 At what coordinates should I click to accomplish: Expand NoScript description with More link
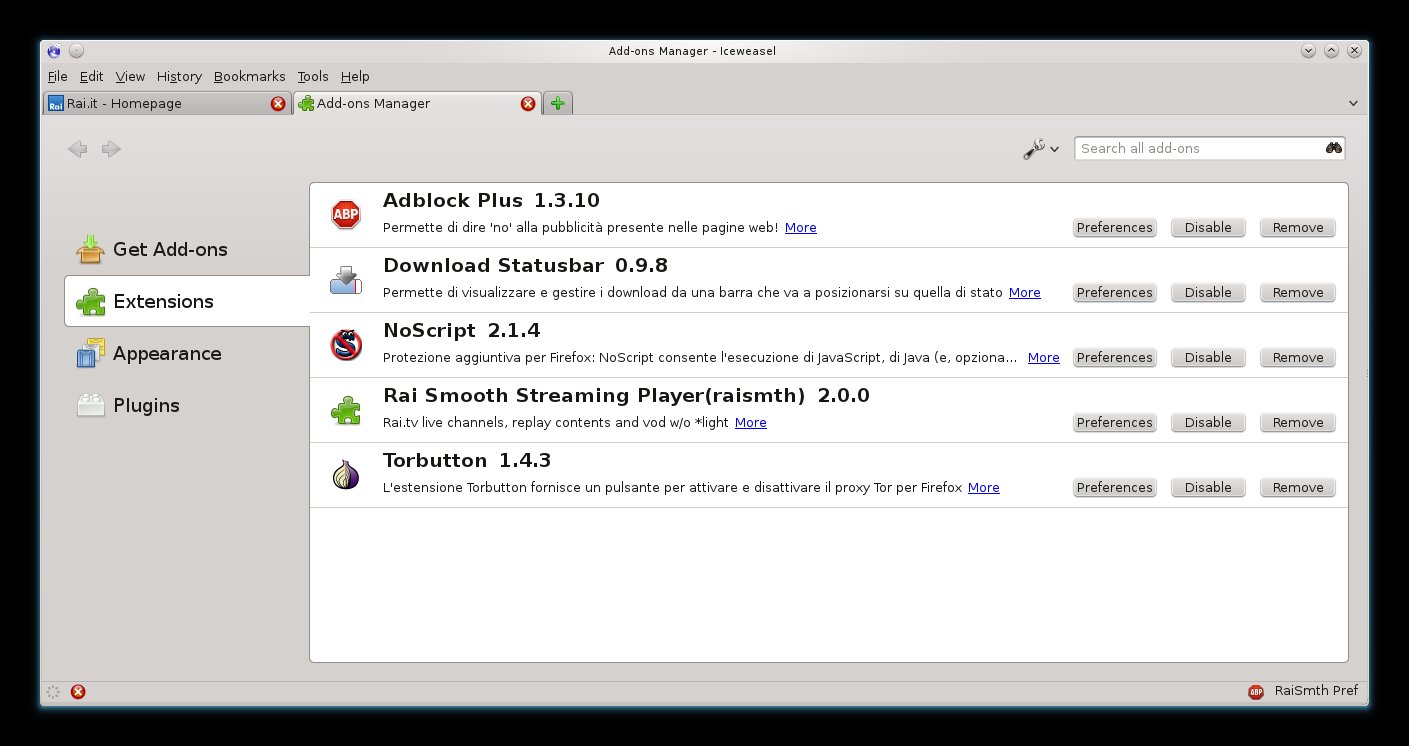pos(1043,358)
